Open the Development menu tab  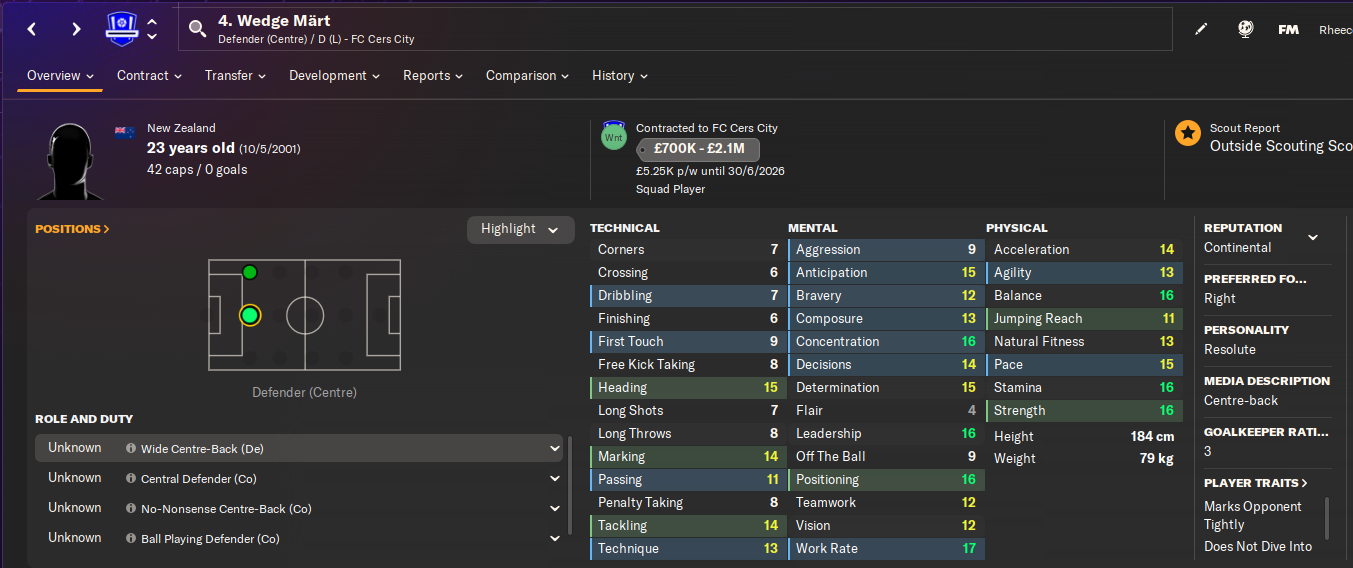click(x=334, y=76)
